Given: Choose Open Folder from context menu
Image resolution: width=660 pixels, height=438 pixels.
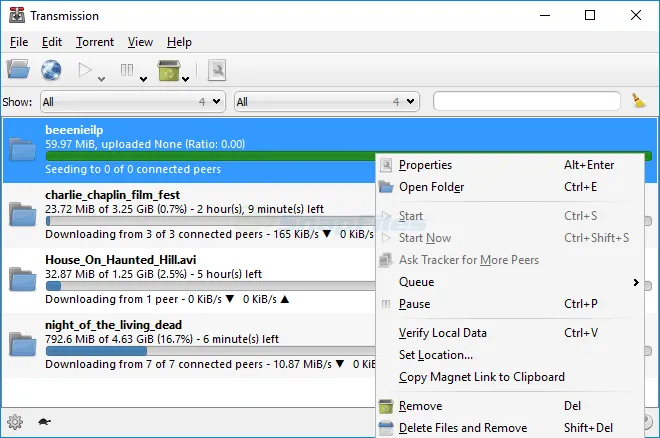Looking at the screenshot, I should tap(509, 187).
